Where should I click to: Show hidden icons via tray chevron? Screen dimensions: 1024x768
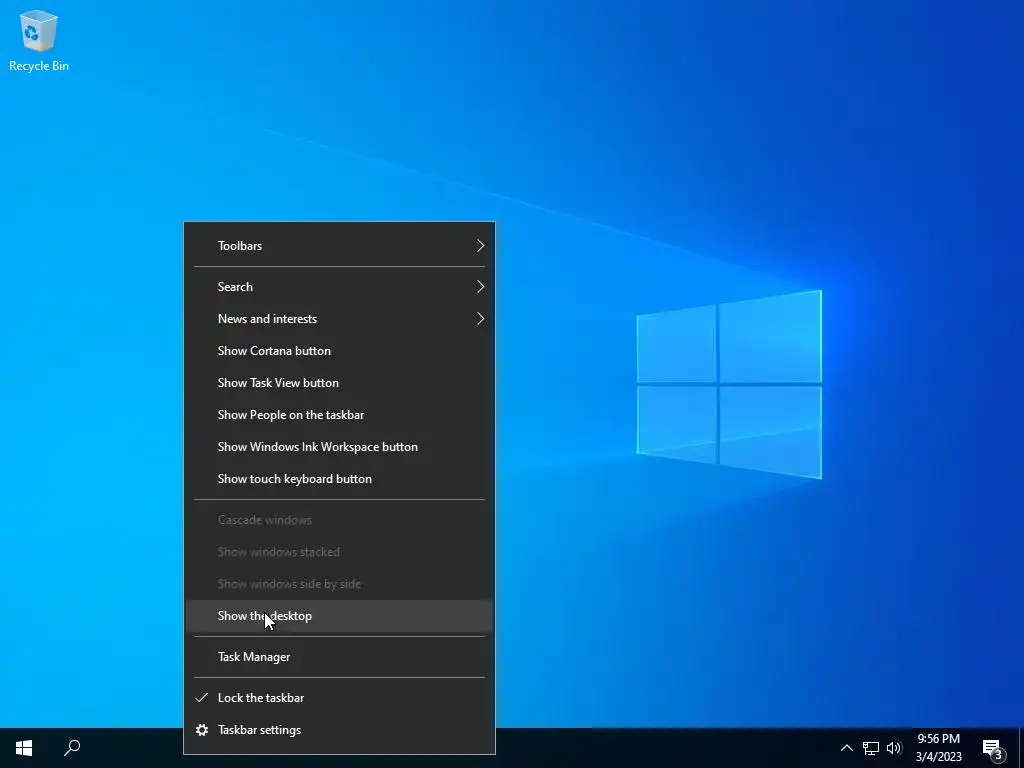pos(846,748)
